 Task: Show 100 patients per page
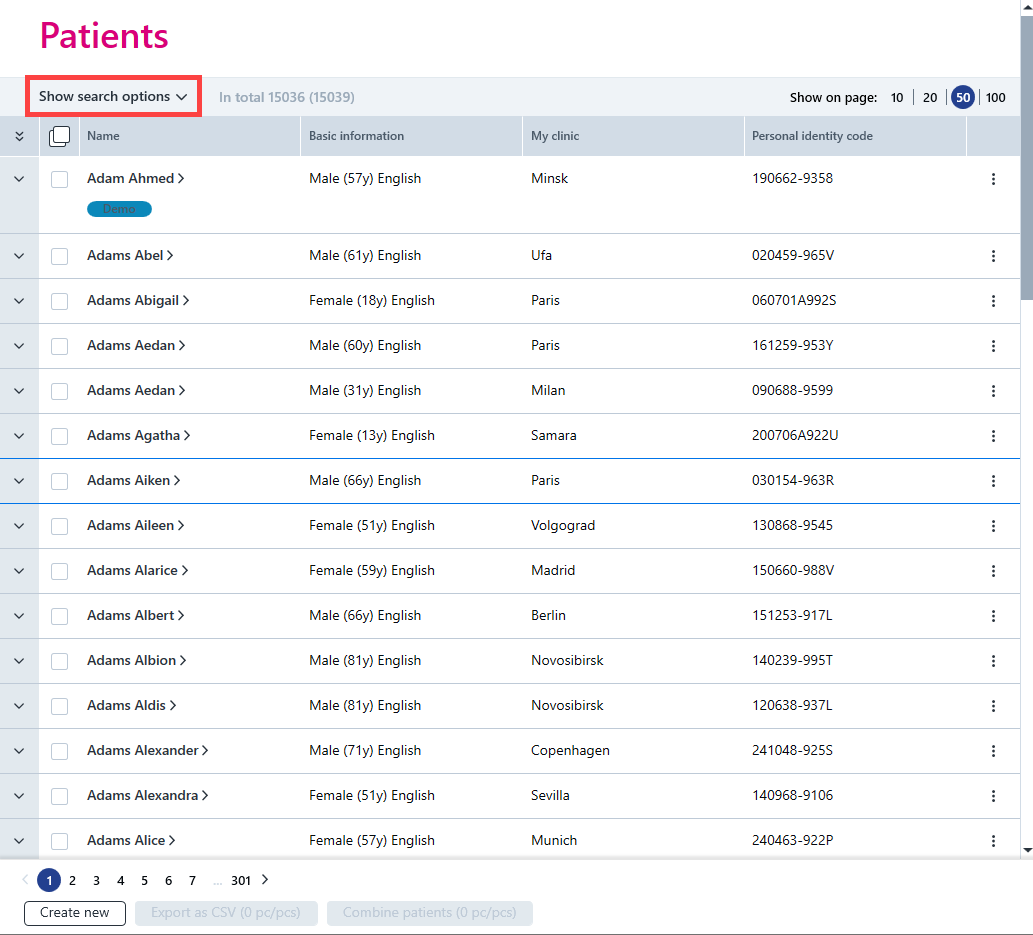995,98
